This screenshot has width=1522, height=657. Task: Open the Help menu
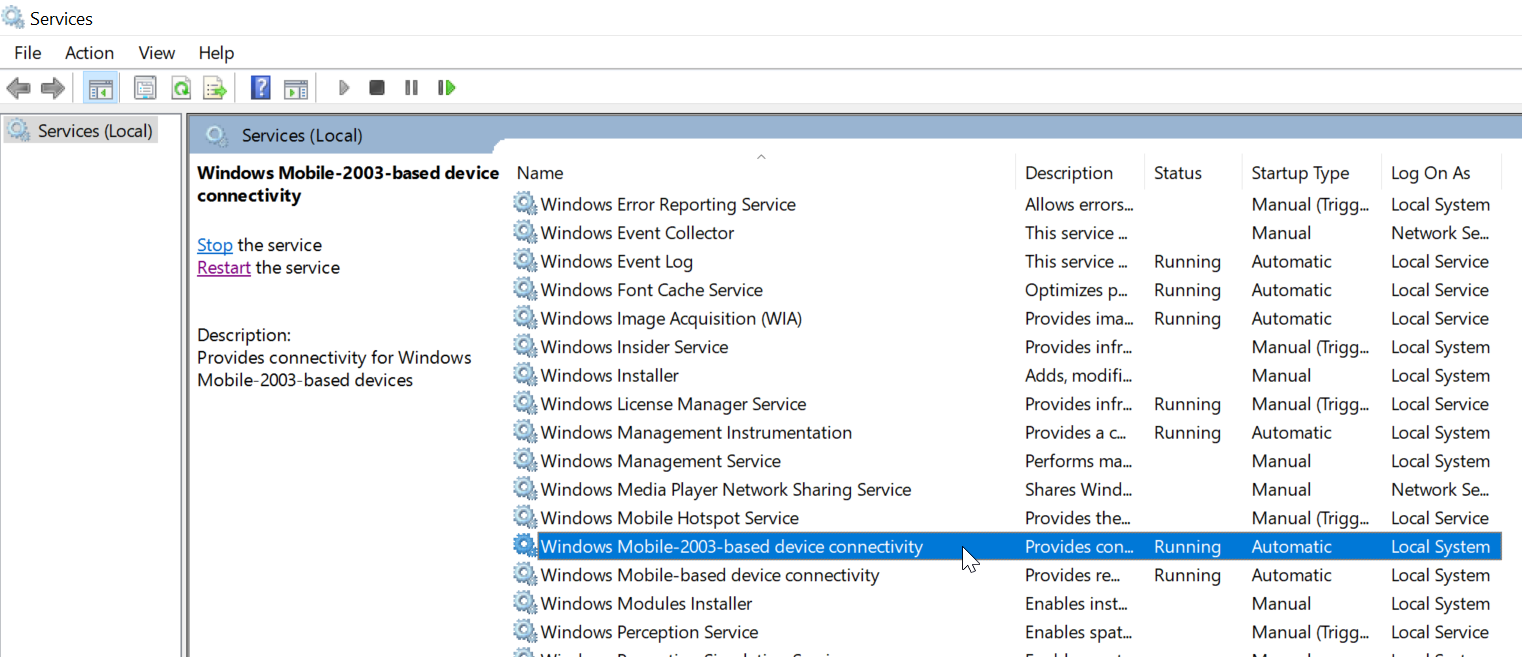click(x=216, y=53)
